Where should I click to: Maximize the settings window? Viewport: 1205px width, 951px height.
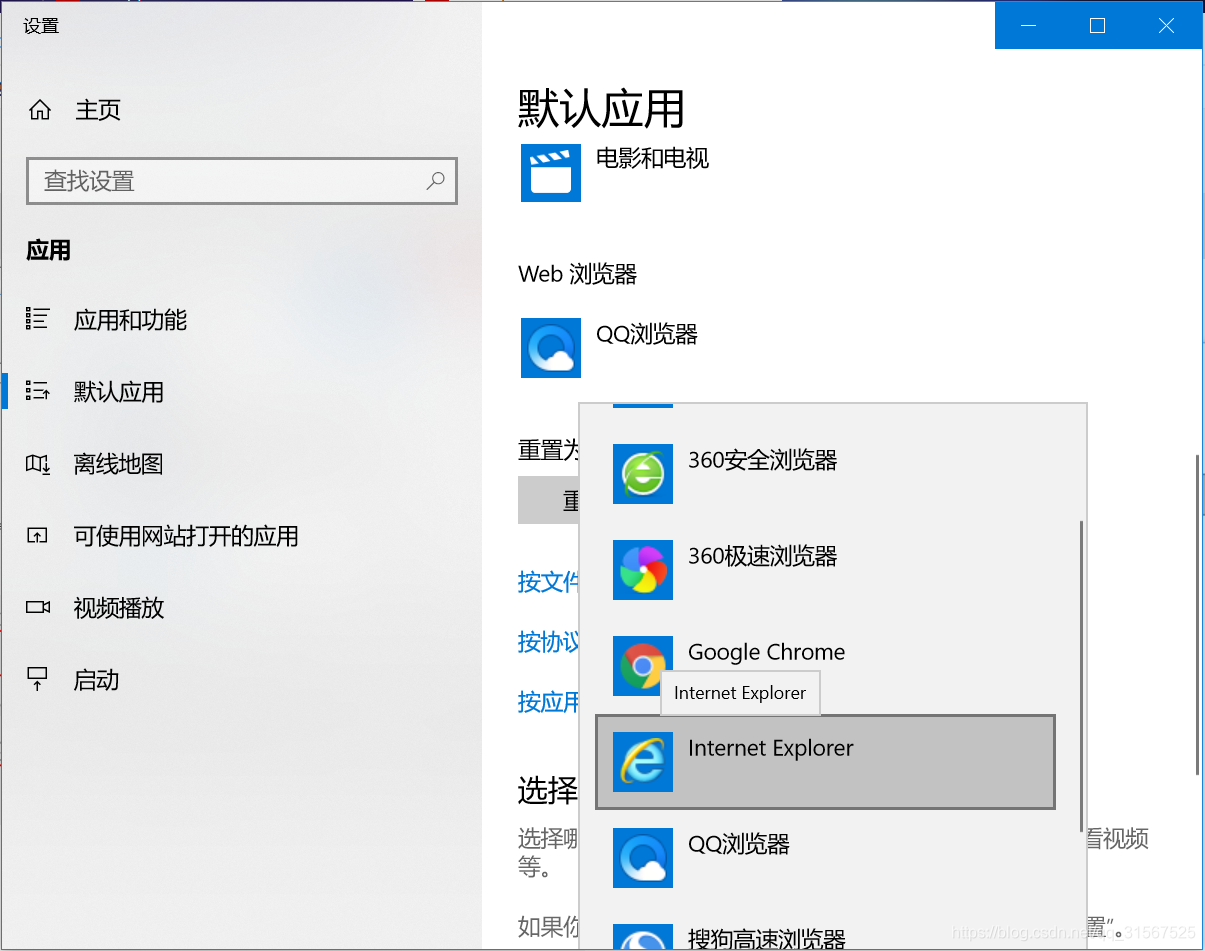(1097, 26)
